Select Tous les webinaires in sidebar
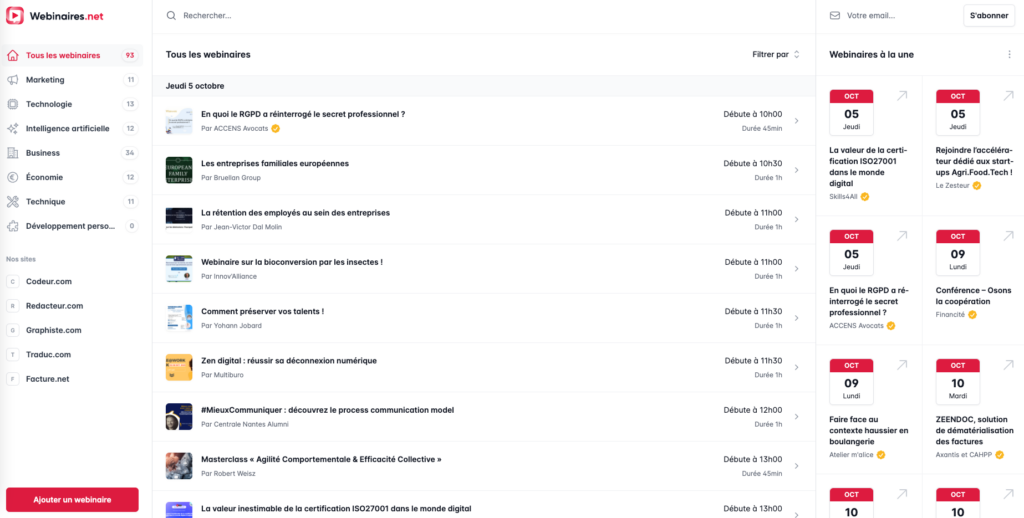The image size is (1024, 518). [x=63, y=56]
